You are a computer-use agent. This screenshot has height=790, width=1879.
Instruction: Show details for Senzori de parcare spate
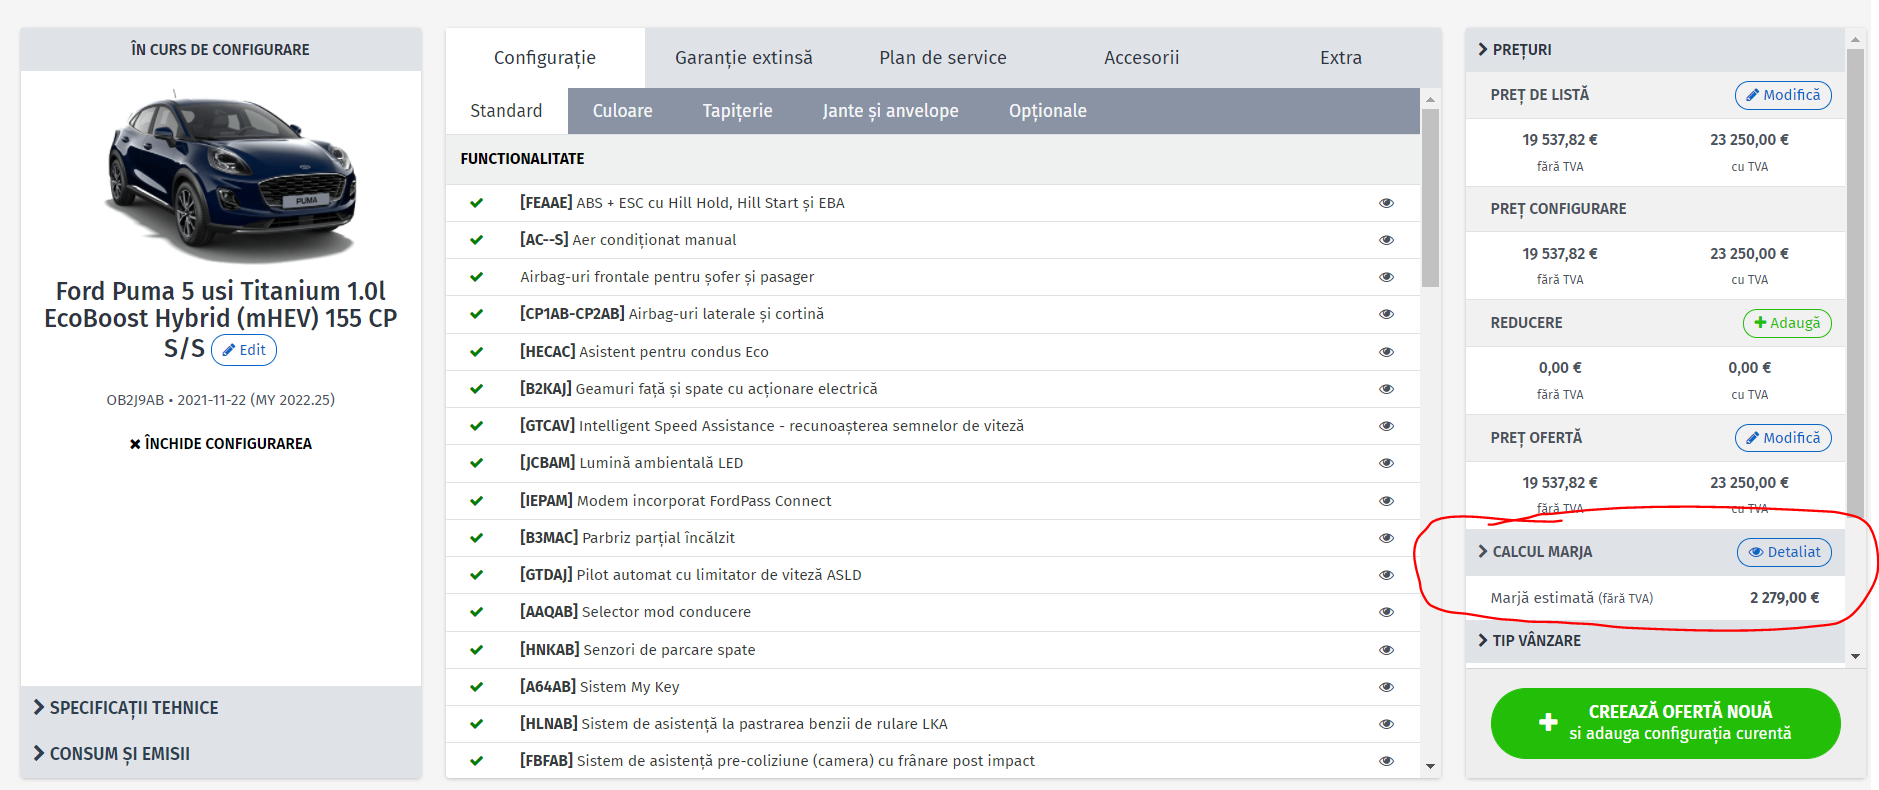(1386, 650)
